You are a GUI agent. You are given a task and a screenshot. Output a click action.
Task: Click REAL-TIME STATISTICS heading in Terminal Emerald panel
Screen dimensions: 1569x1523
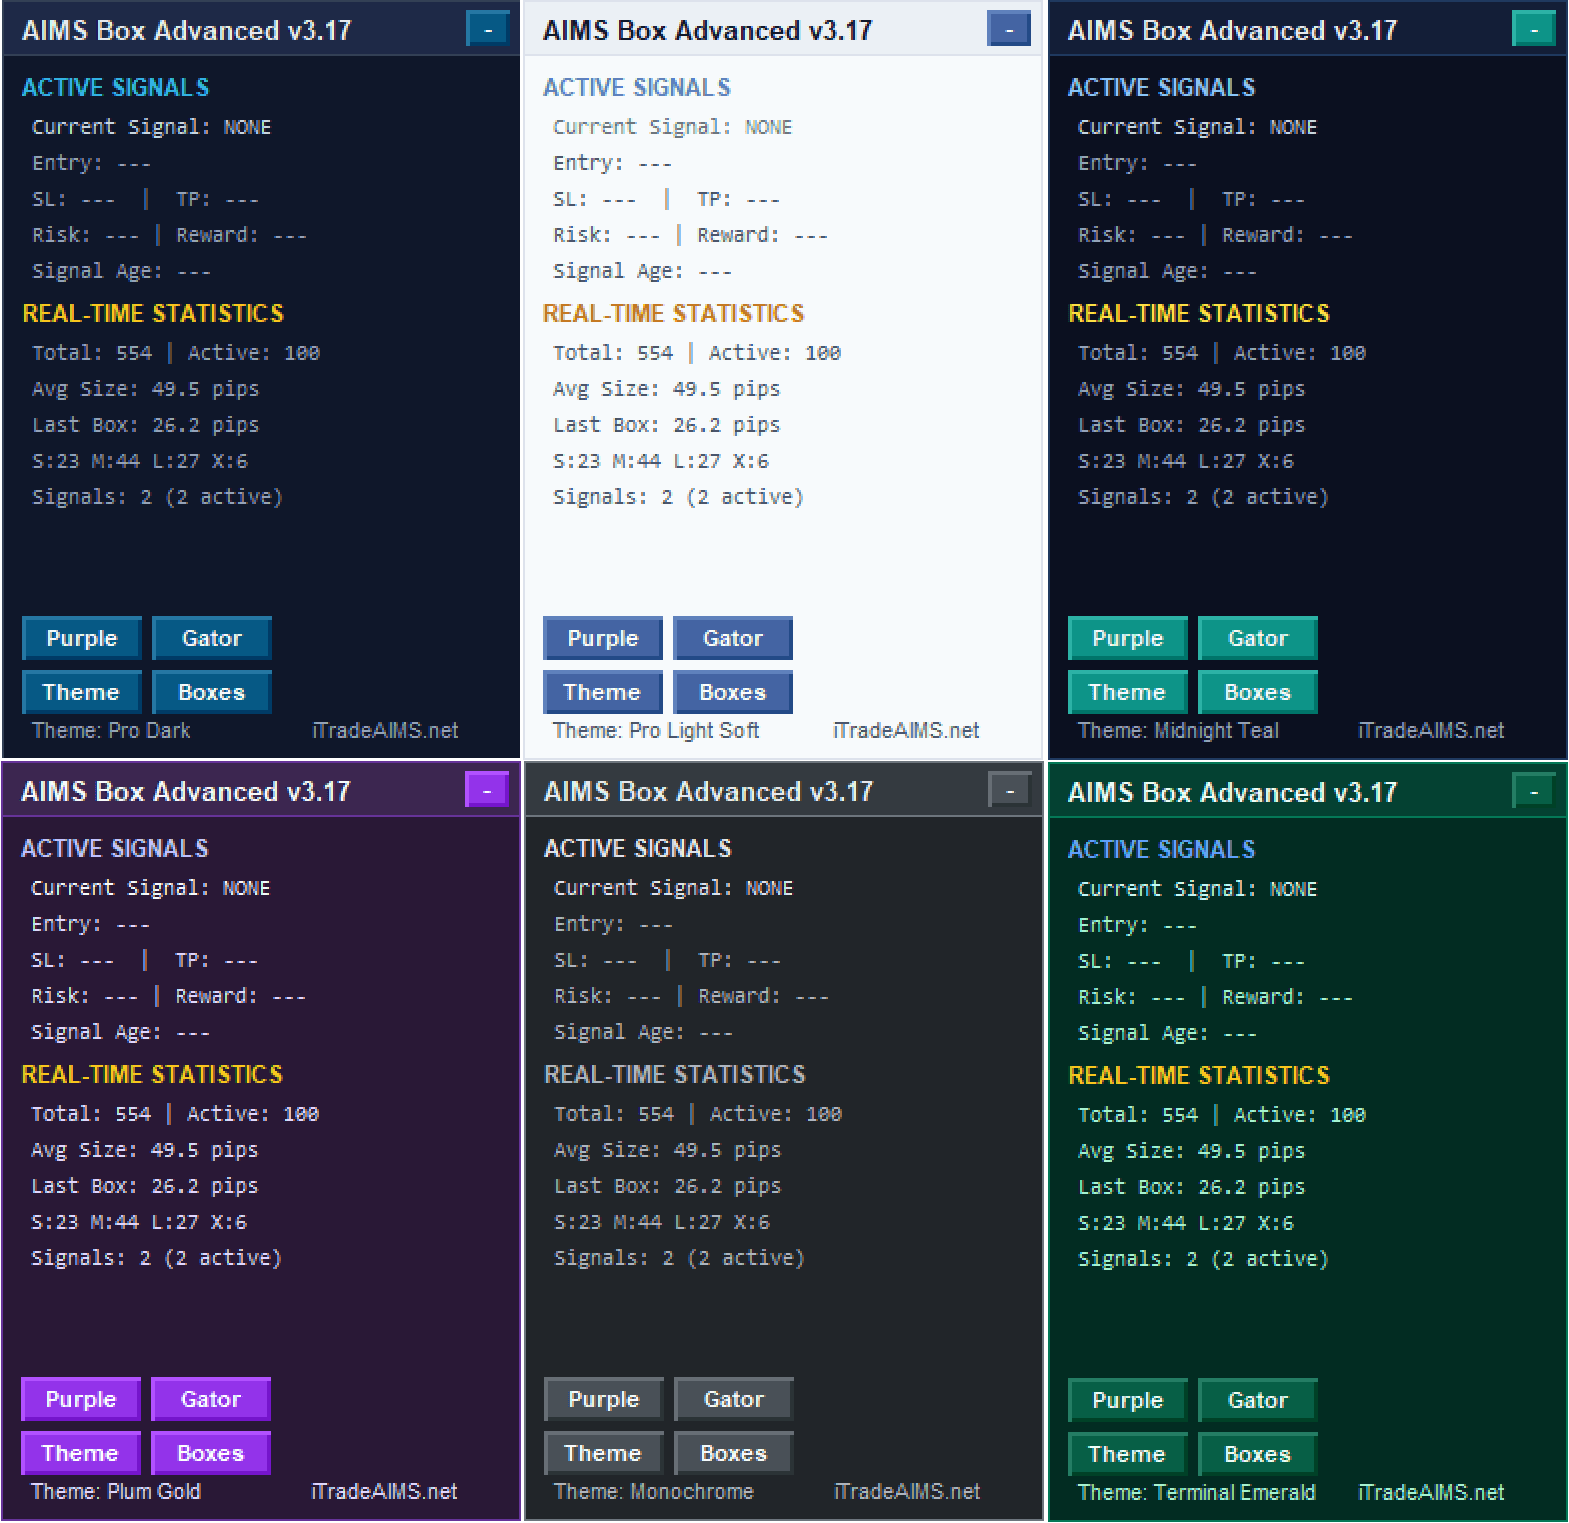[1199, 1076]
